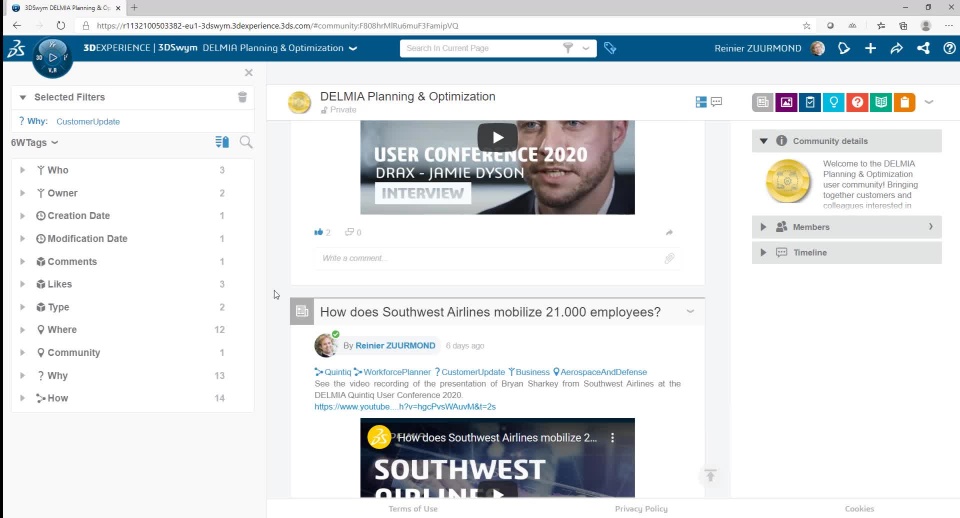Open the 3DEXPERIENCE compass
960x518 pixels.
click(x=53, y=58)
